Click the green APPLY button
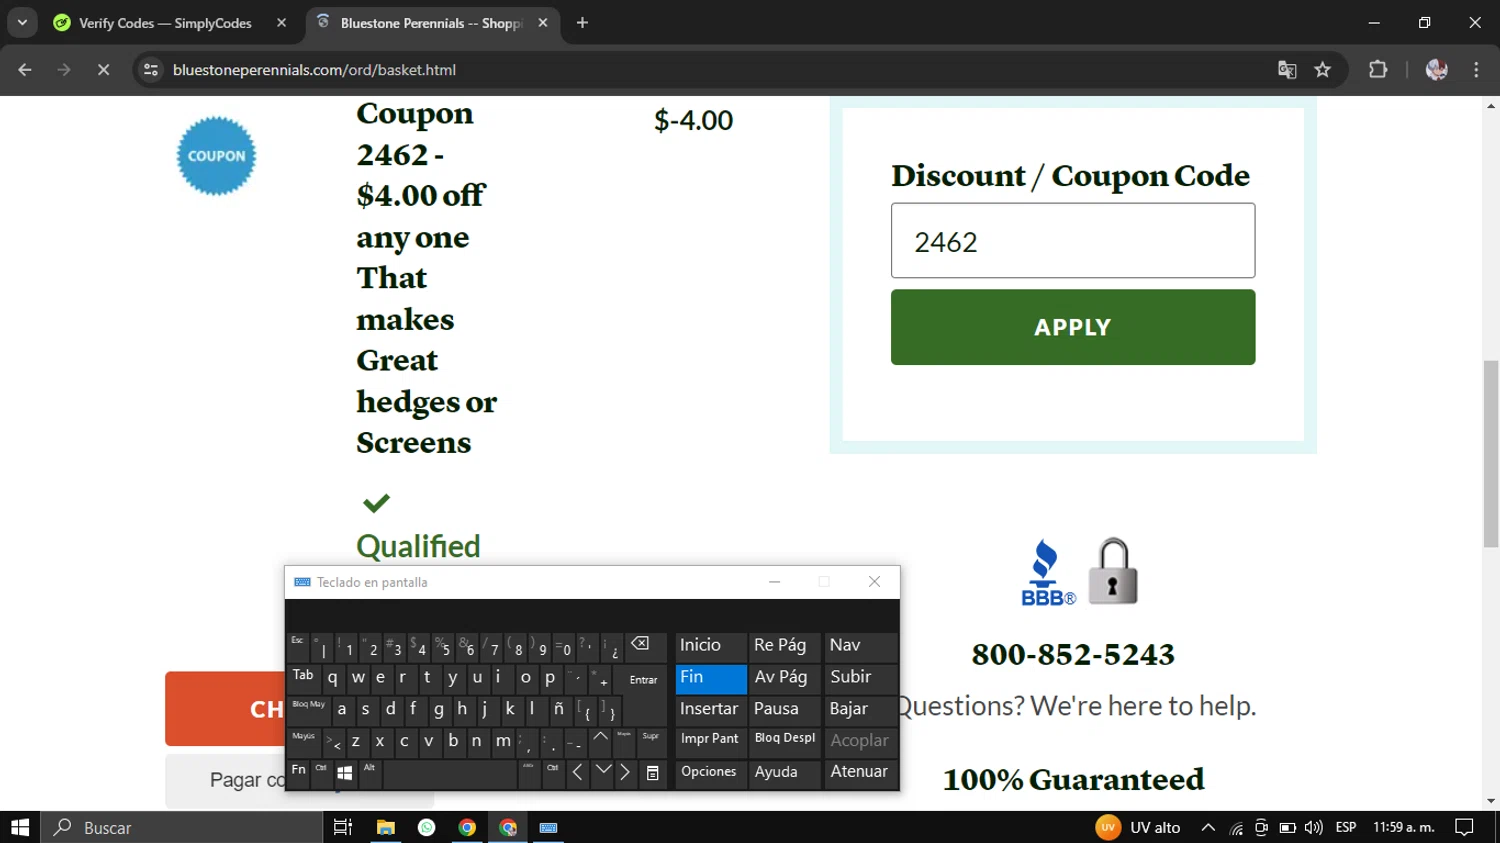This screenshot has width=1500, height=843. 1073,327
